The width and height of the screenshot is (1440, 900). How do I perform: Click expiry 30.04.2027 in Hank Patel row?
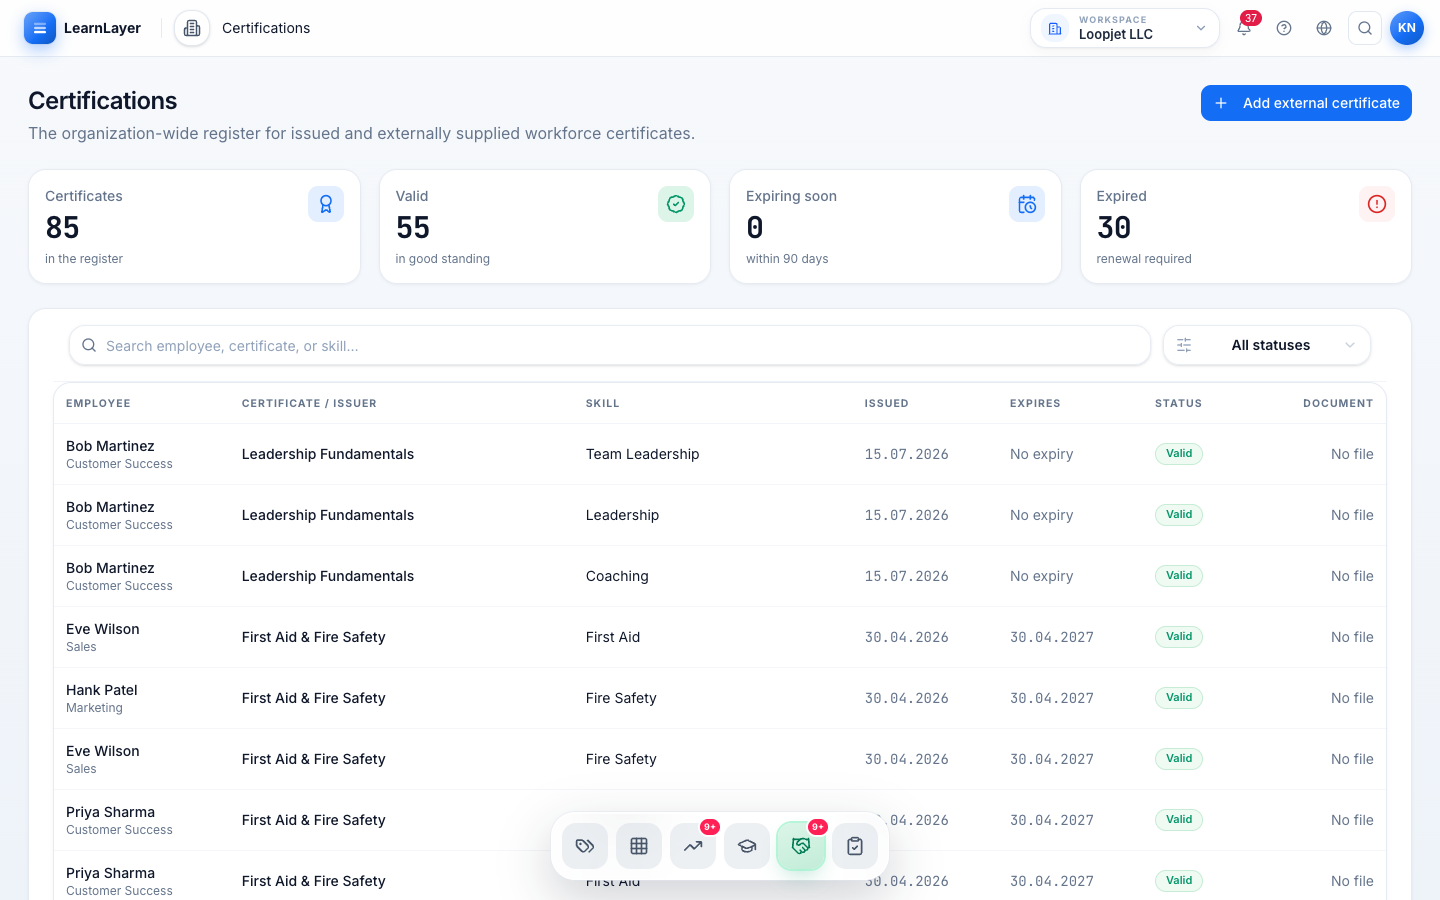pyautogui.click(x=1052, y=698)
